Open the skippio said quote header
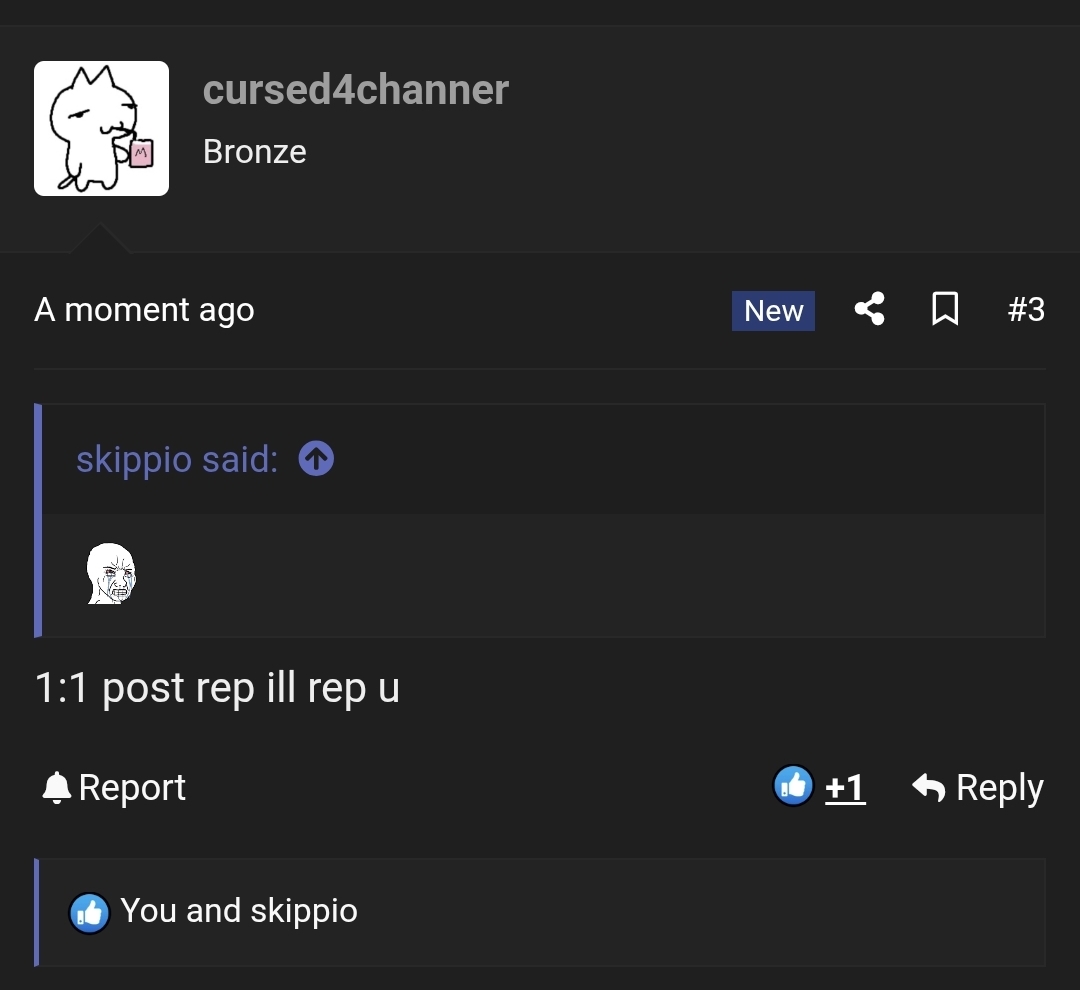The width and height of the screenshot is (1080, 990). pos(175,458)
